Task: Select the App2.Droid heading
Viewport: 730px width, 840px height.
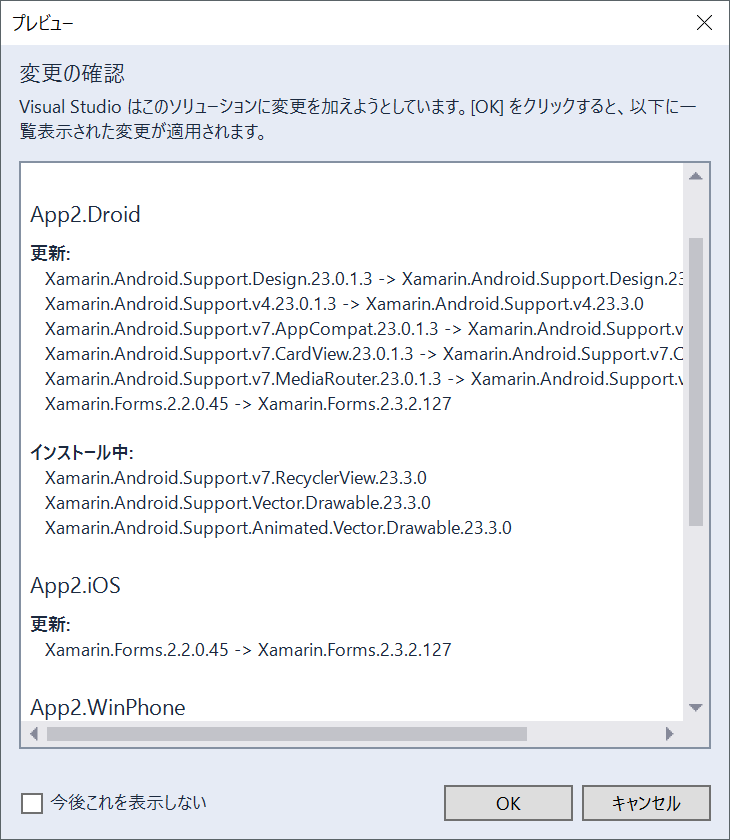Action: pyautogui.click(x=85, y=214)
